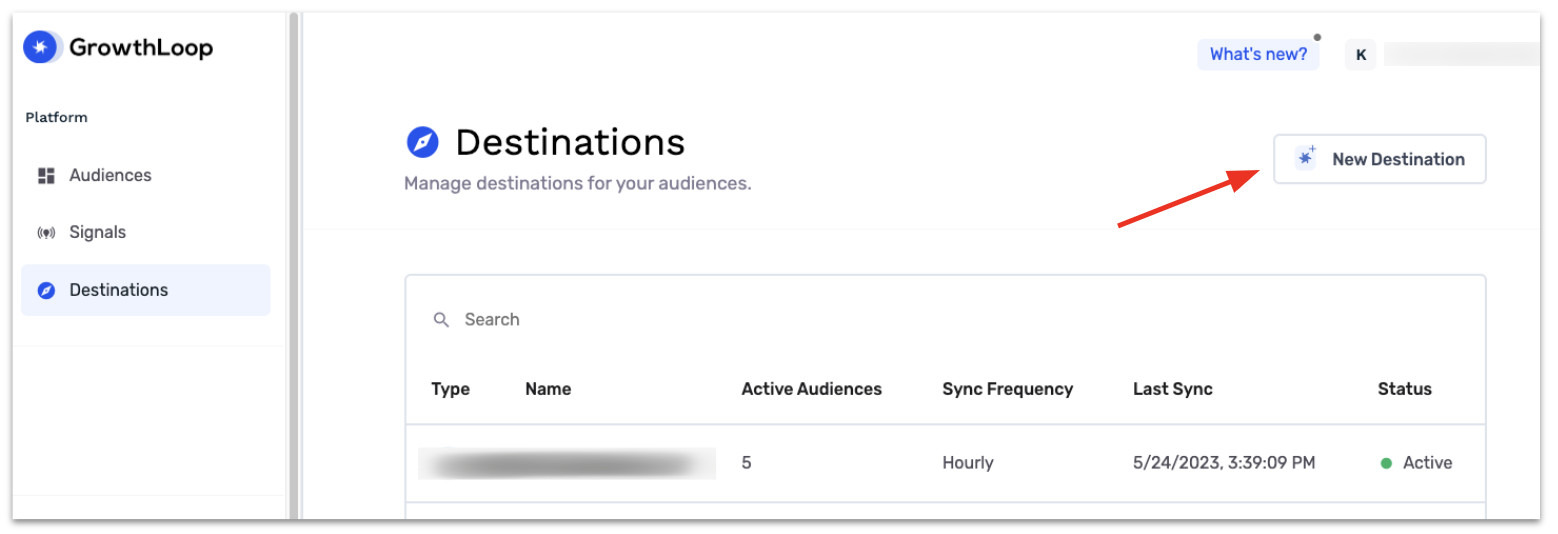Click the Active status cell
This screenshot has height=534, width=1558.
(1416, 463)
